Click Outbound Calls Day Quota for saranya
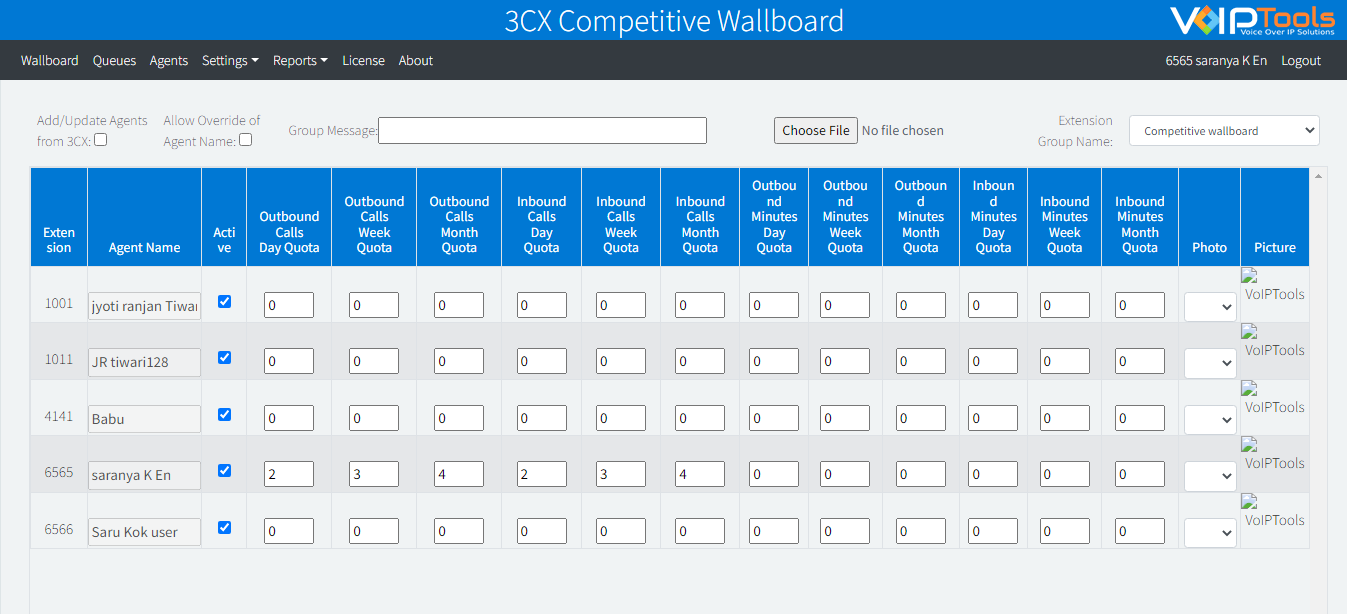The width and height of the screenshot is (1347, 614). (289, 474)
